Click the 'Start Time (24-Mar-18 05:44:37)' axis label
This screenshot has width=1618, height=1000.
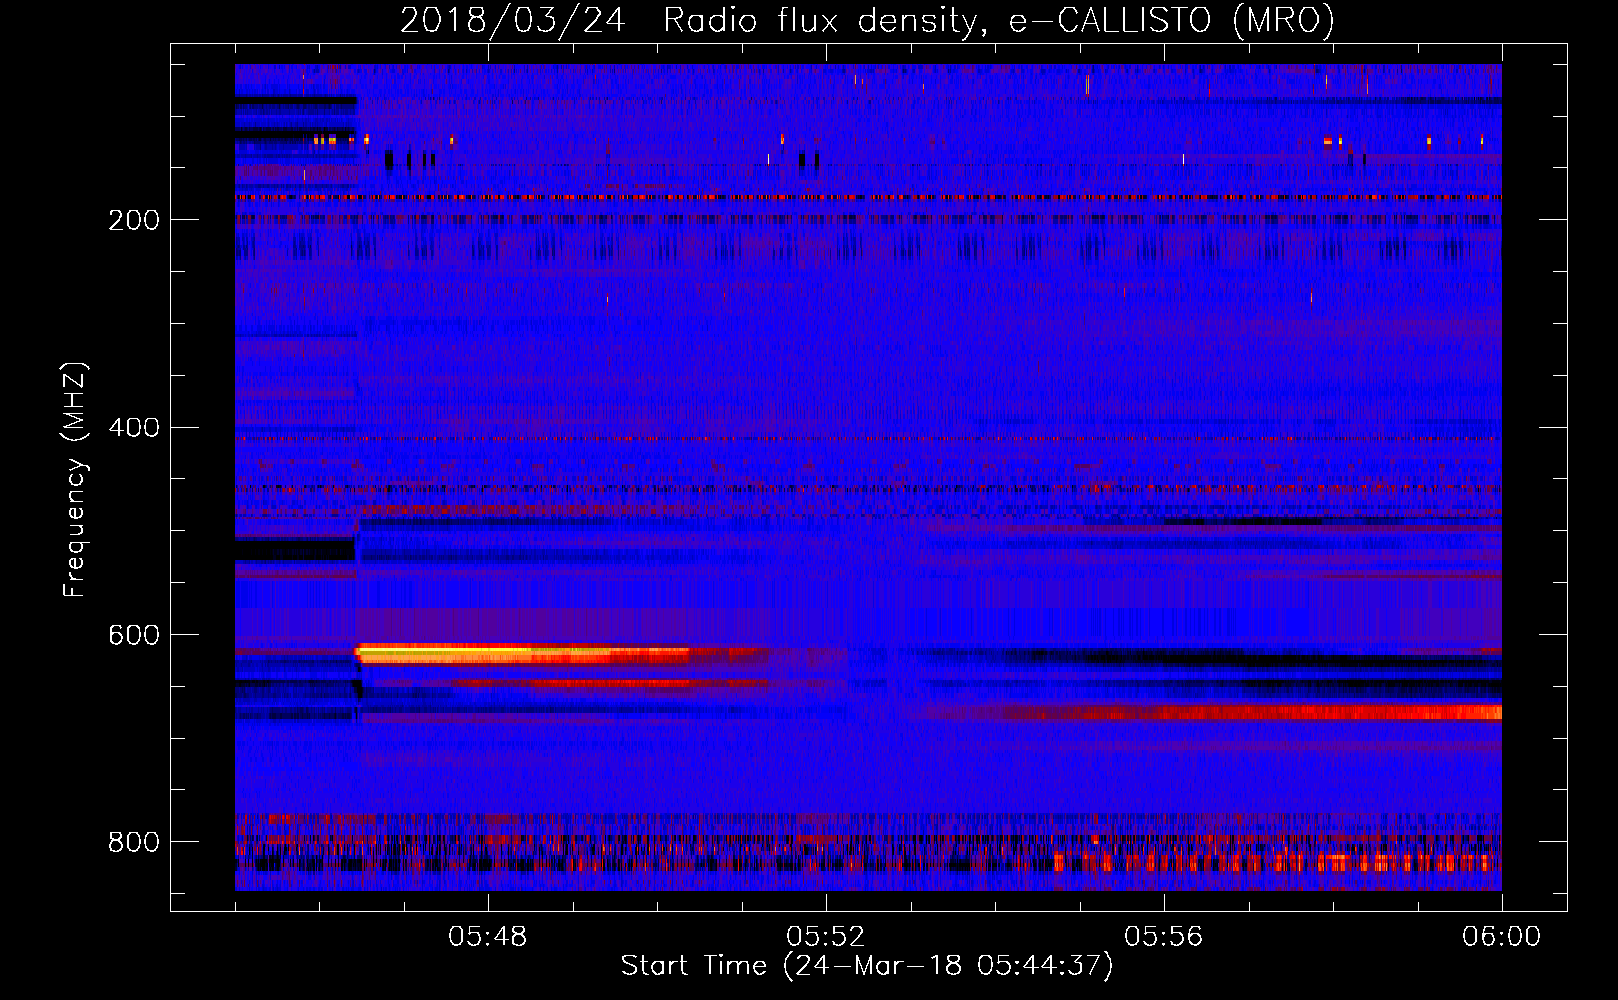[x=867, y=966]
